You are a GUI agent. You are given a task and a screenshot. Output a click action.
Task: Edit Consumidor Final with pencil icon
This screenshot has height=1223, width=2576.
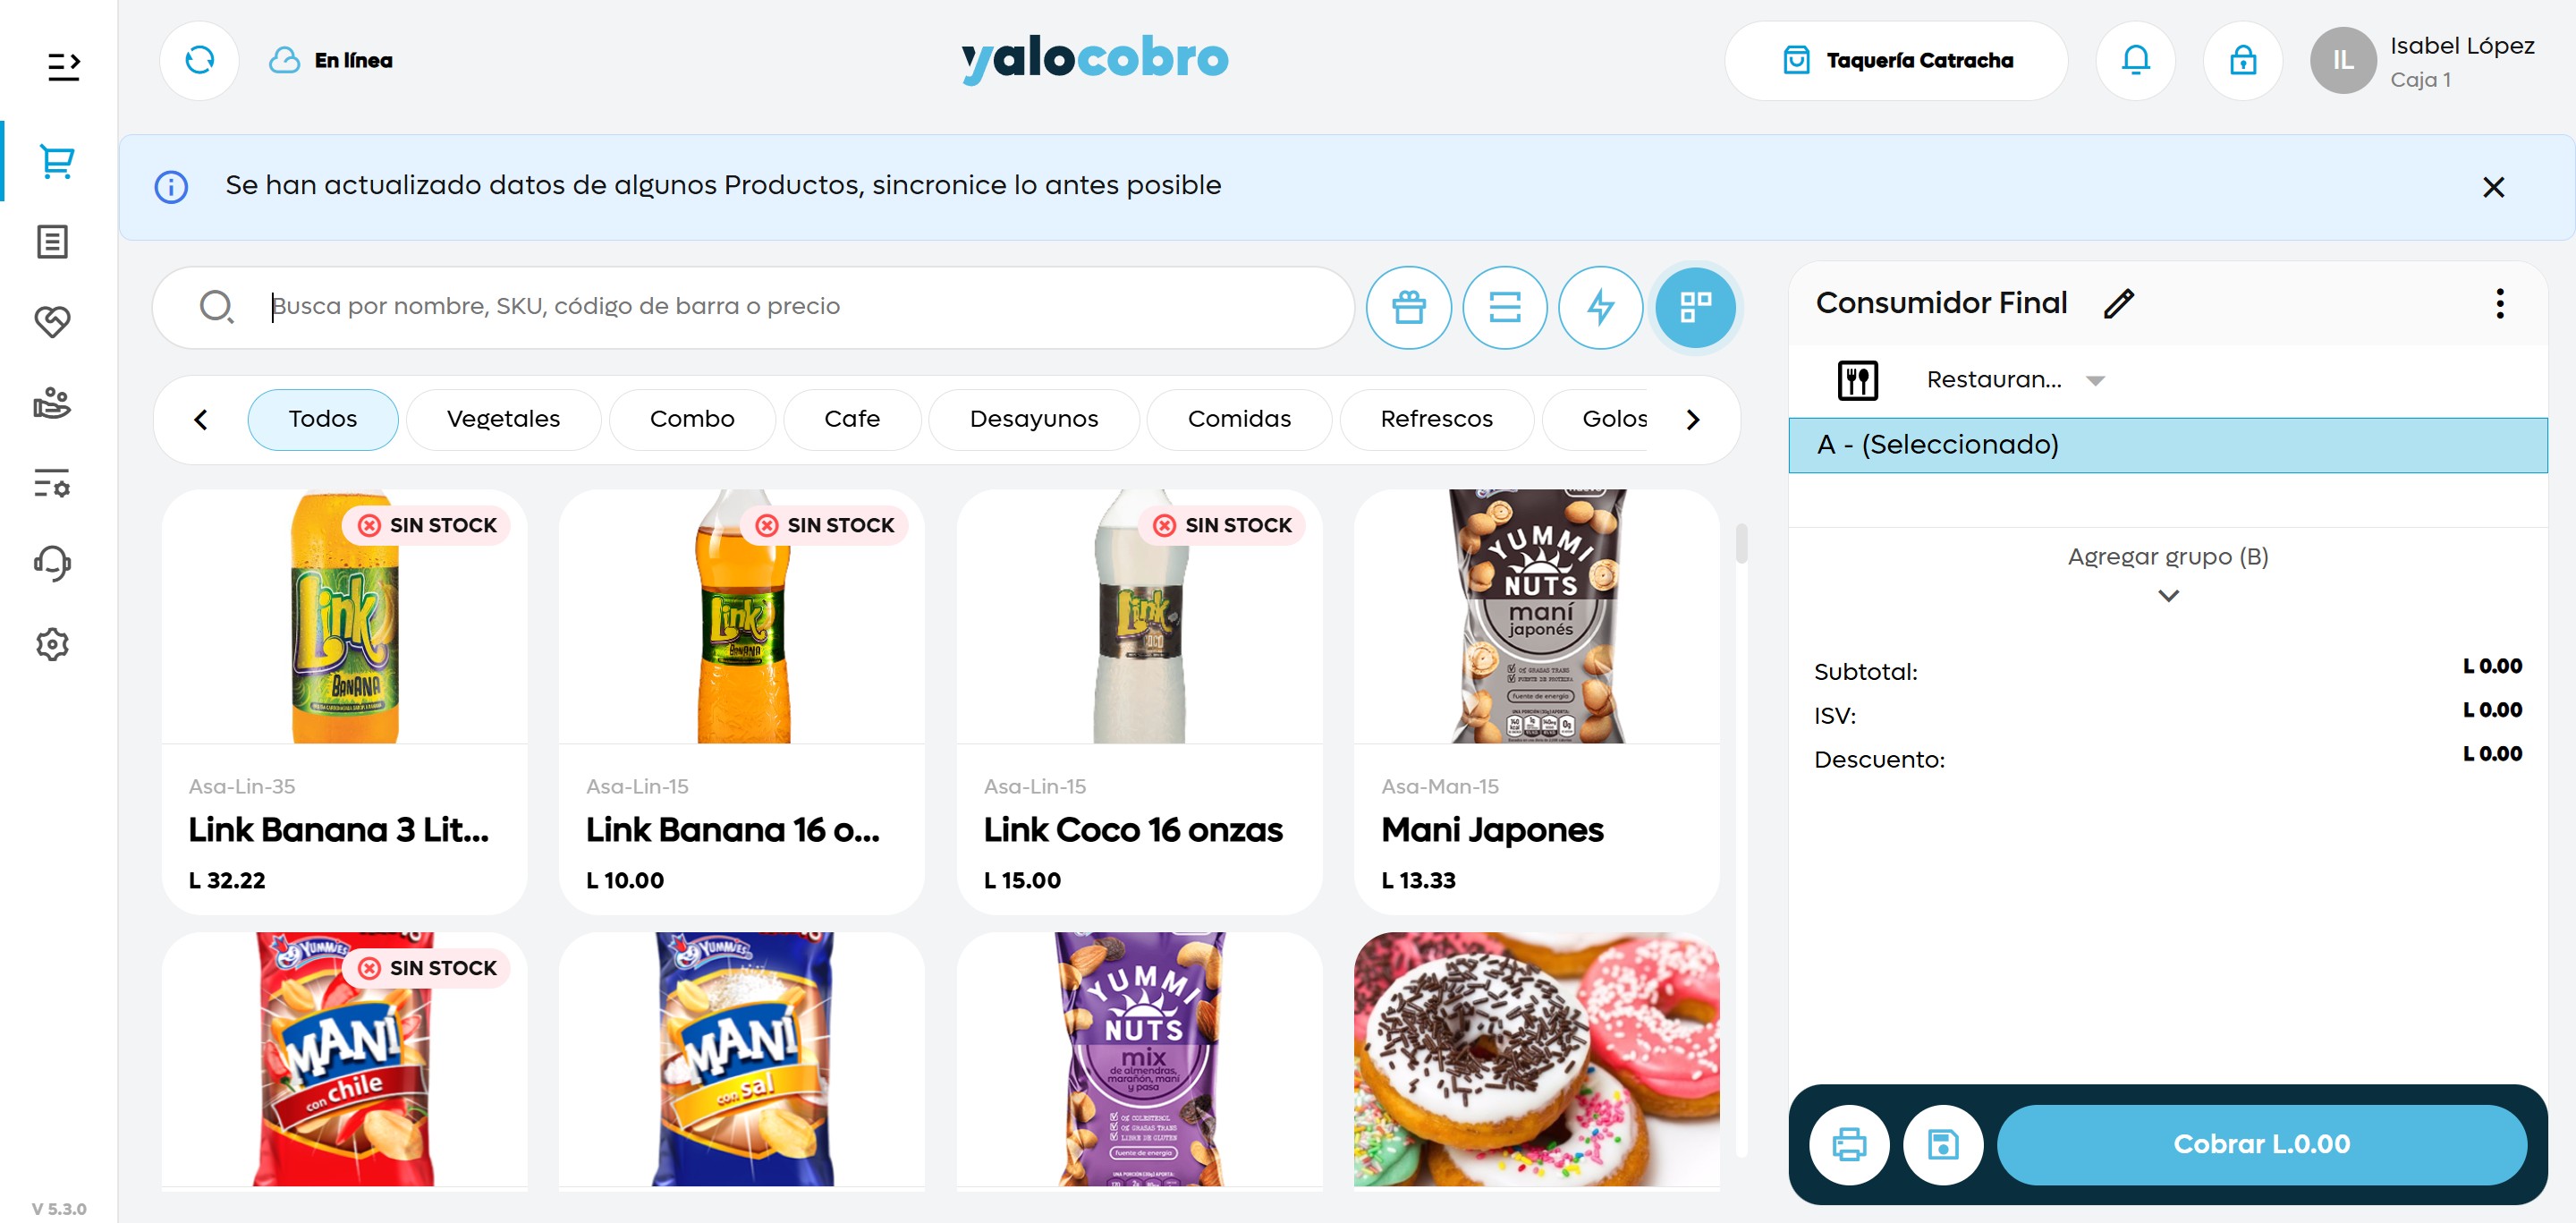pyautogui.click(x=2118, y=303)
